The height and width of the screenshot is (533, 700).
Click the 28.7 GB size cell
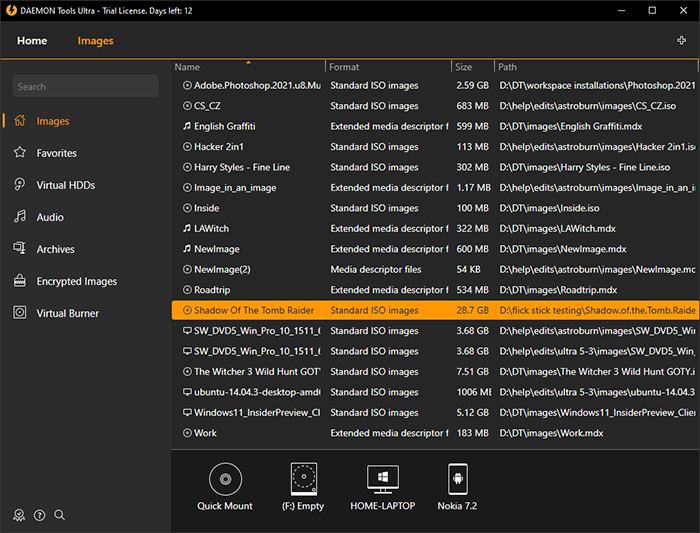click(x=472, y=310)
